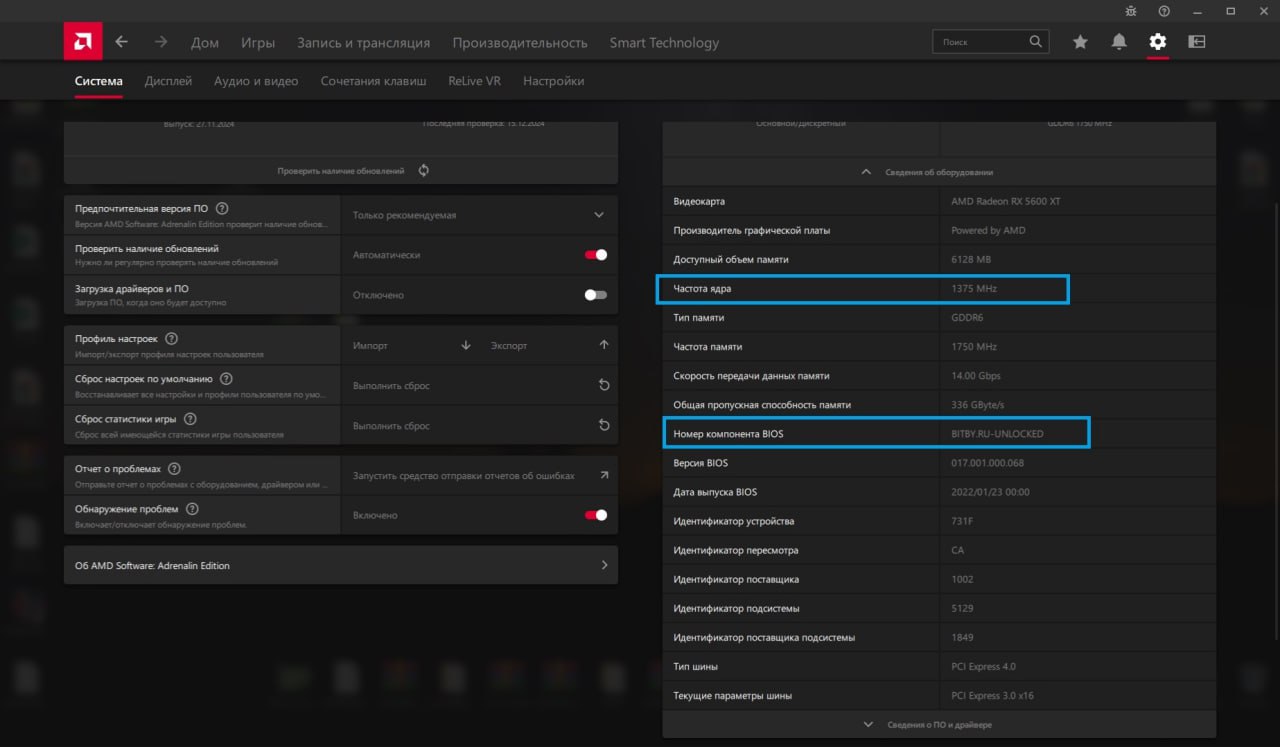Open notifications bell icon
1280x747 pixels.
1119,42
